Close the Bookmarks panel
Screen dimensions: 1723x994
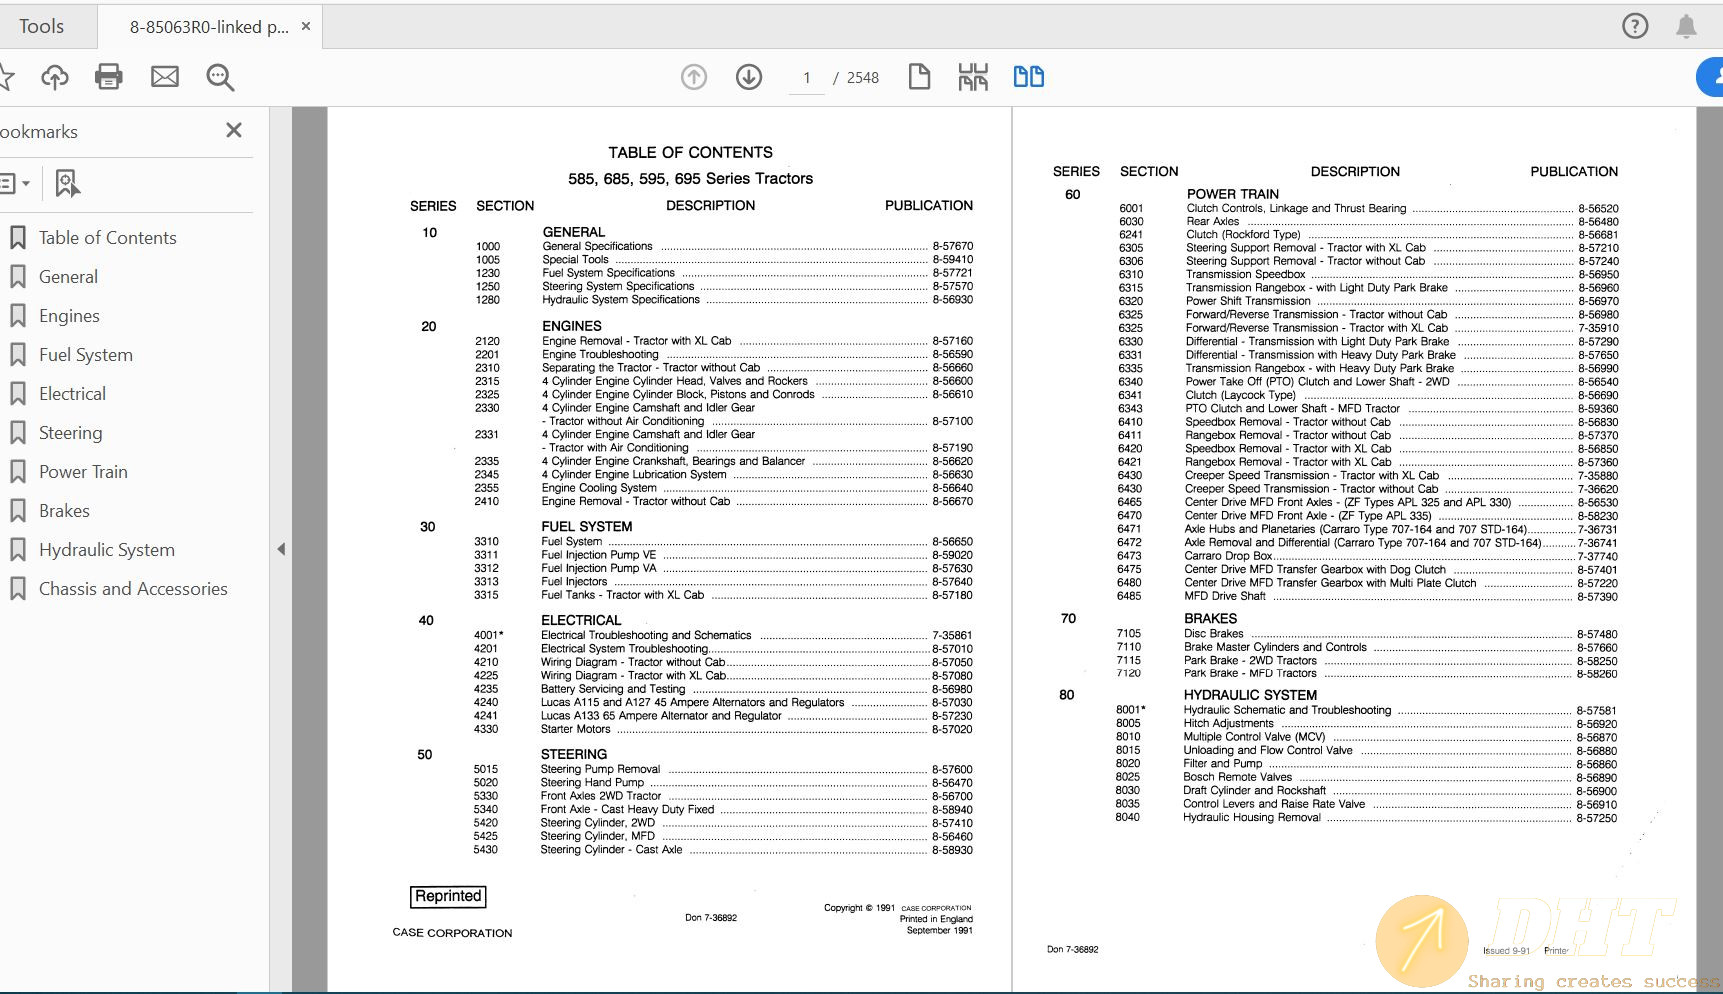[x=234, y=130]
